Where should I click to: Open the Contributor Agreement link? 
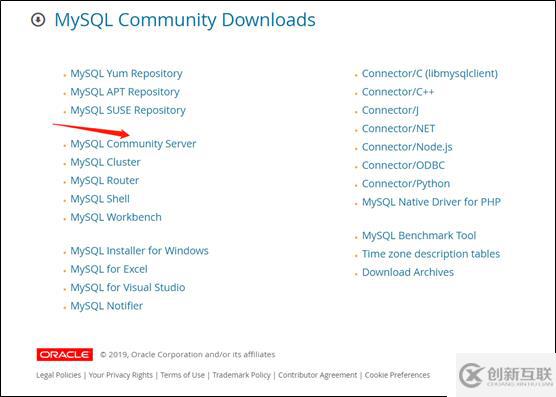click(x=318, y=375)
